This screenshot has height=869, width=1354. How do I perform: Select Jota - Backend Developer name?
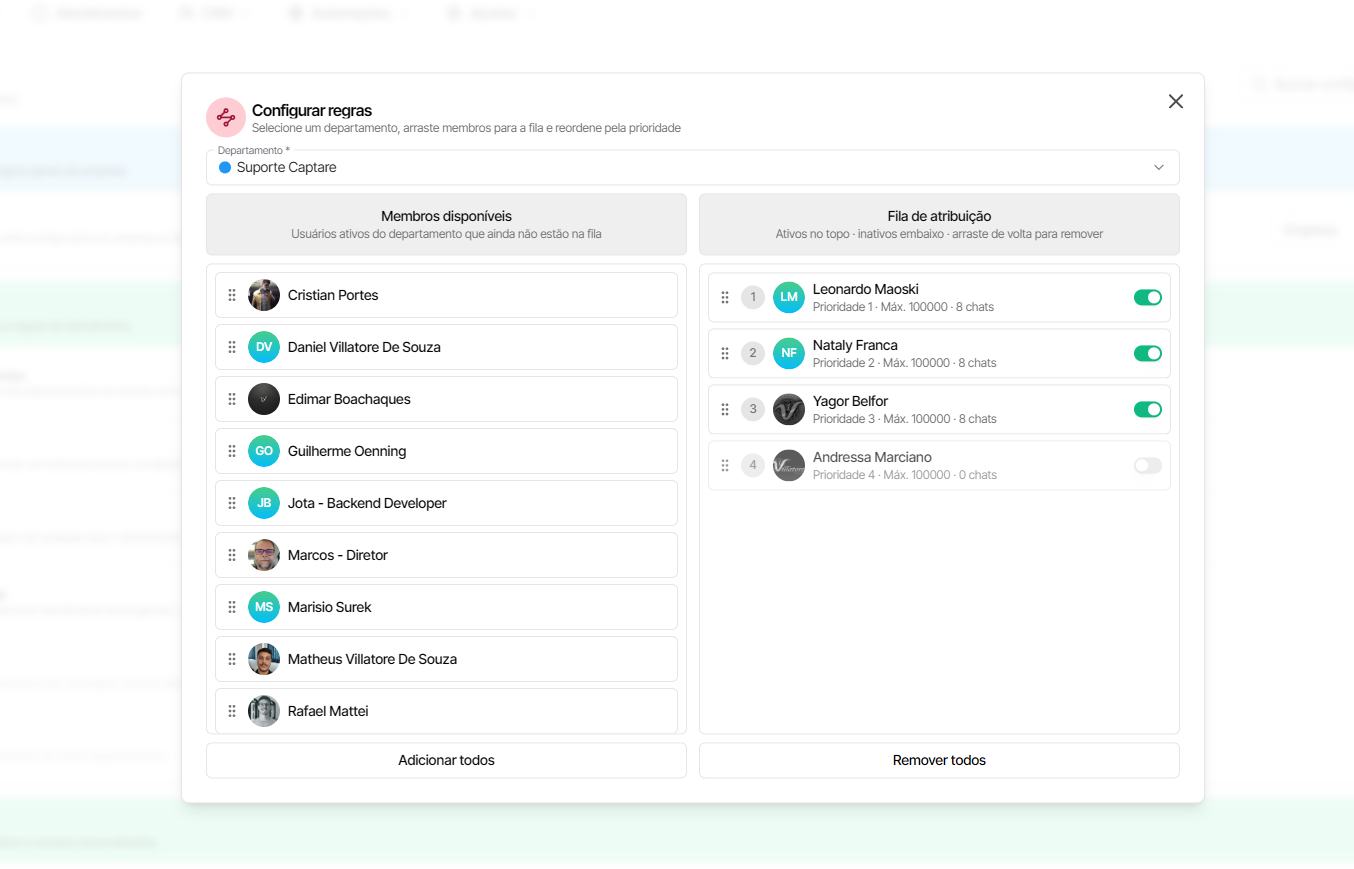click(x=367, y=503)
